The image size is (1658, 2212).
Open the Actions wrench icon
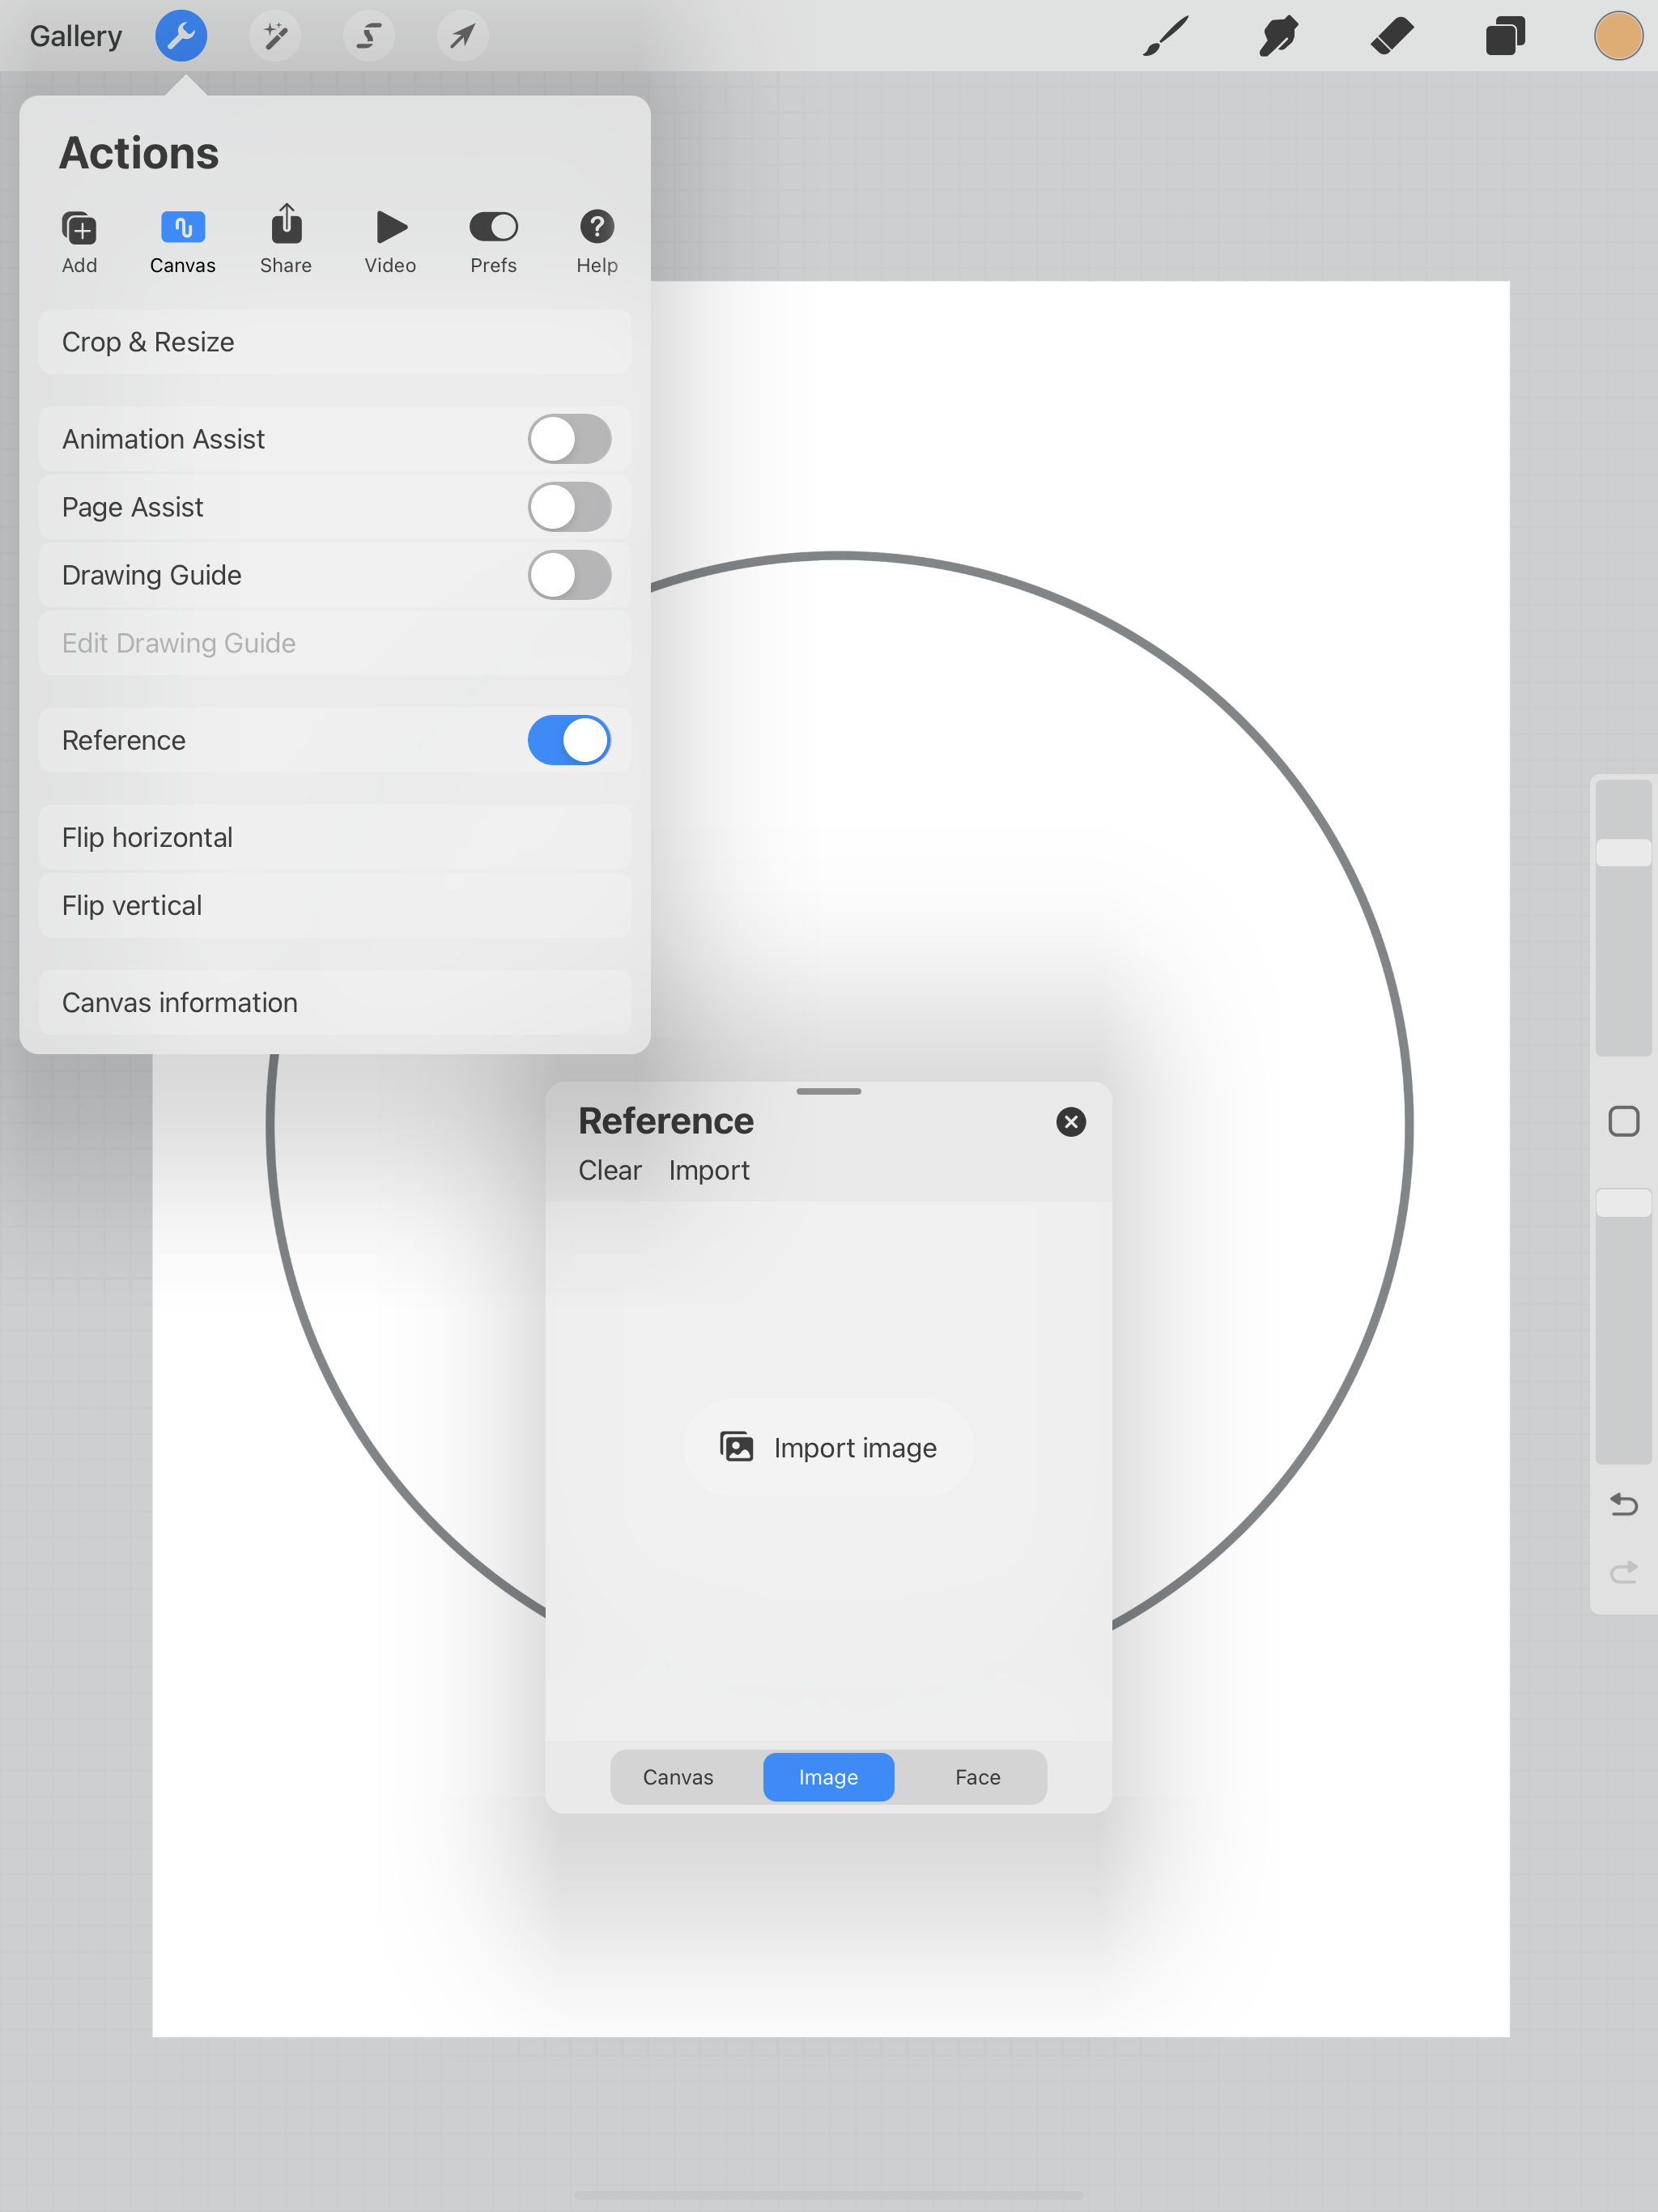pyautogui.click(x=181, y=36)
